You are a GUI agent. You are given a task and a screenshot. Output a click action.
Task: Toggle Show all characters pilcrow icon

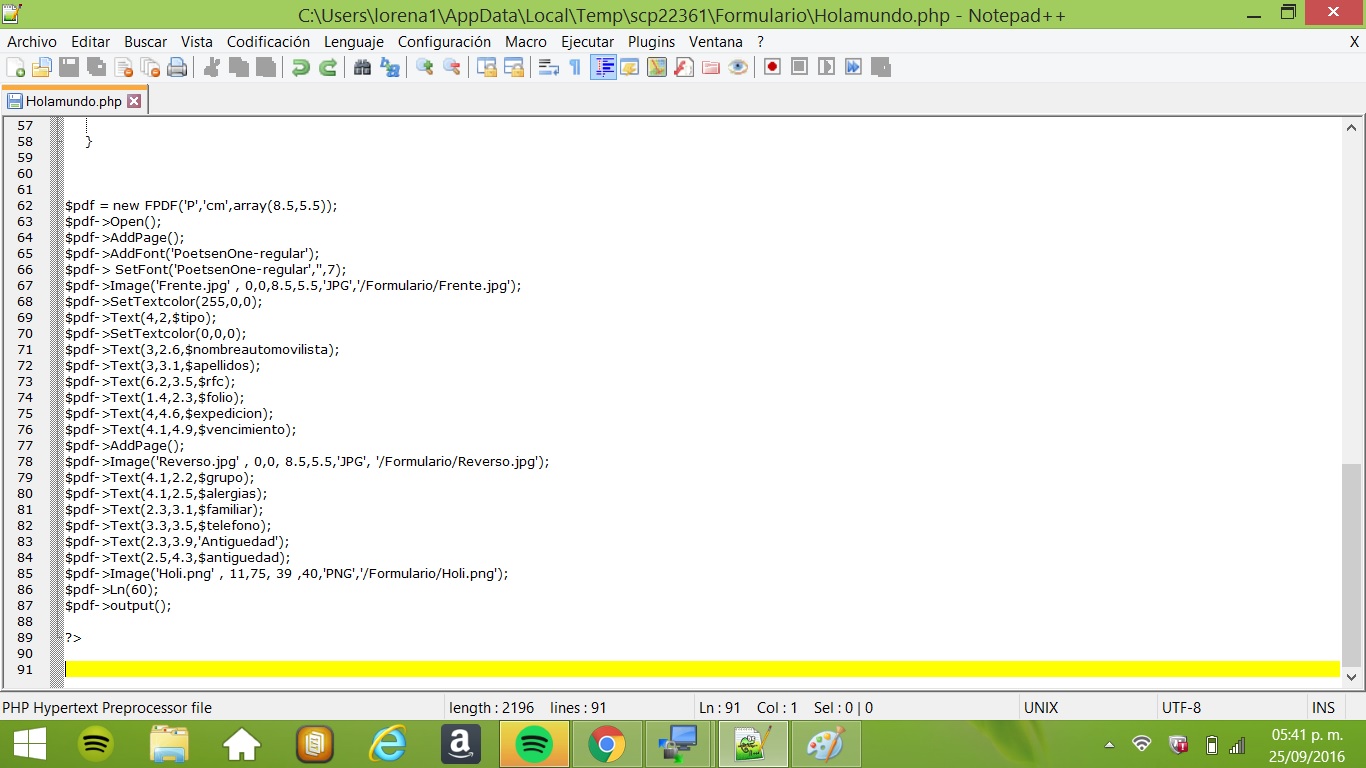point(575,67)
